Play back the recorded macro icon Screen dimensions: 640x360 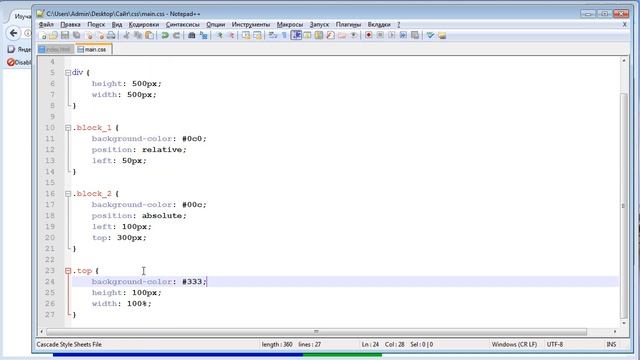click(391, 36)
